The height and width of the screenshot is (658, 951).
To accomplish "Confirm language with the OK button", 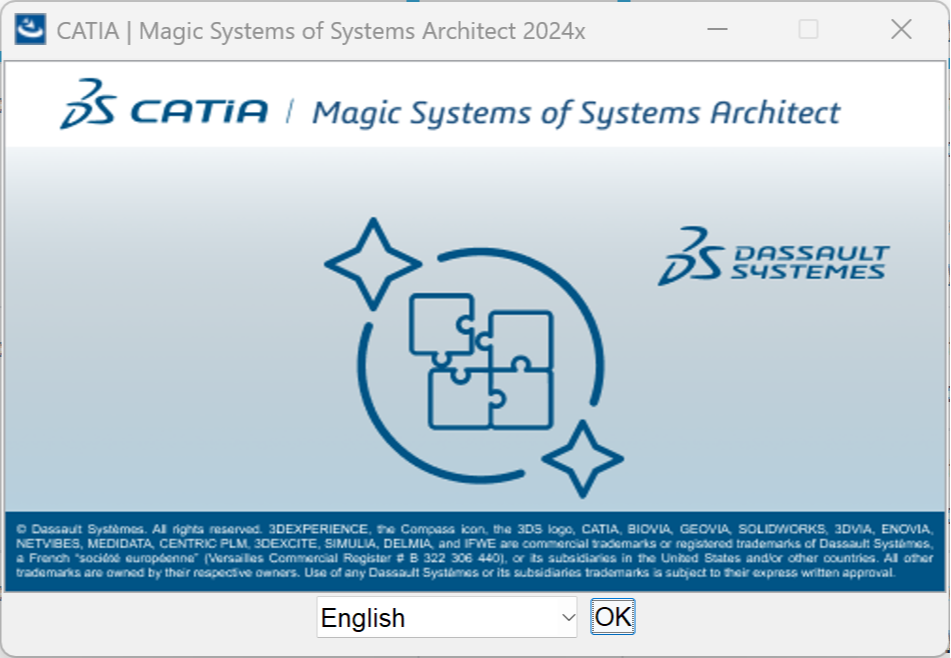I will pos(613,617).
